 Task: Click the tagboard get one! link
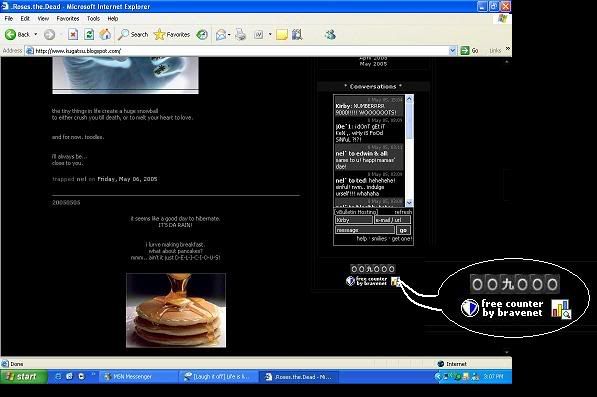pyautogui.click(x=401, y=239)
